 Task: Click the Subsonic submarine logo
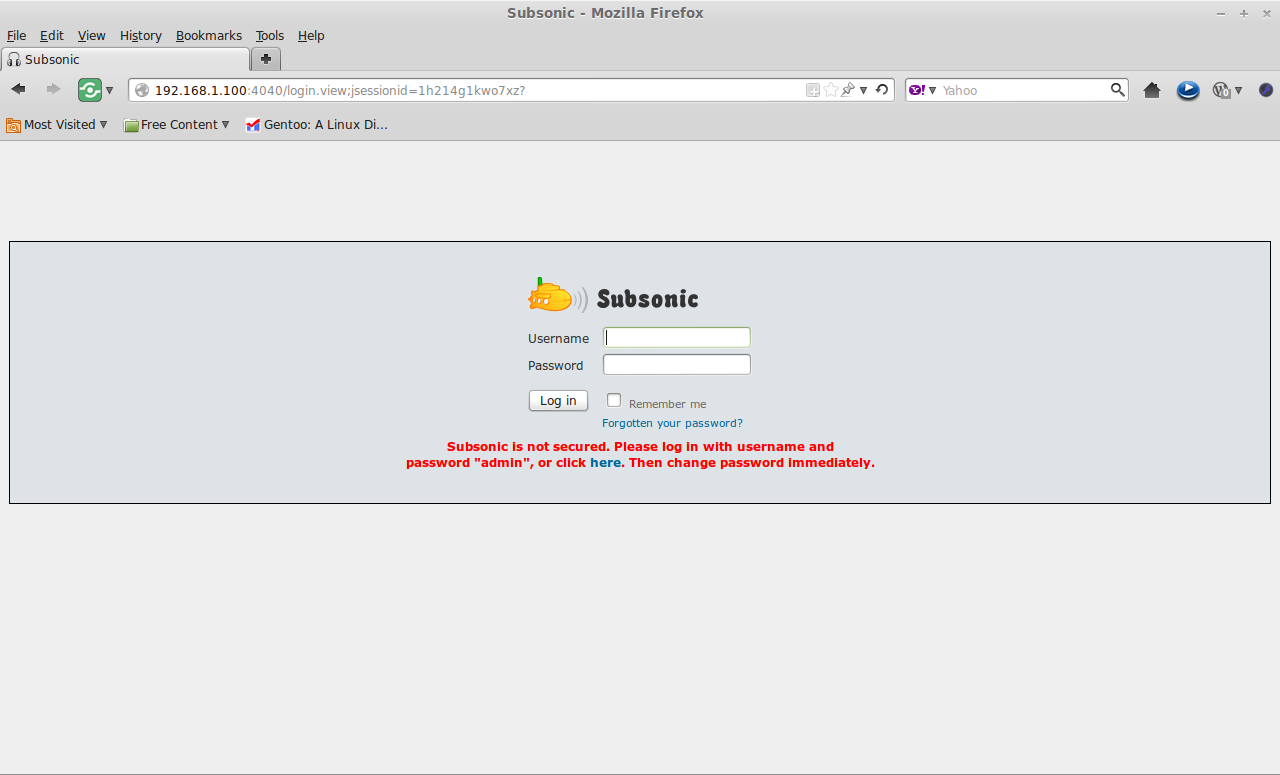[557, 296]
